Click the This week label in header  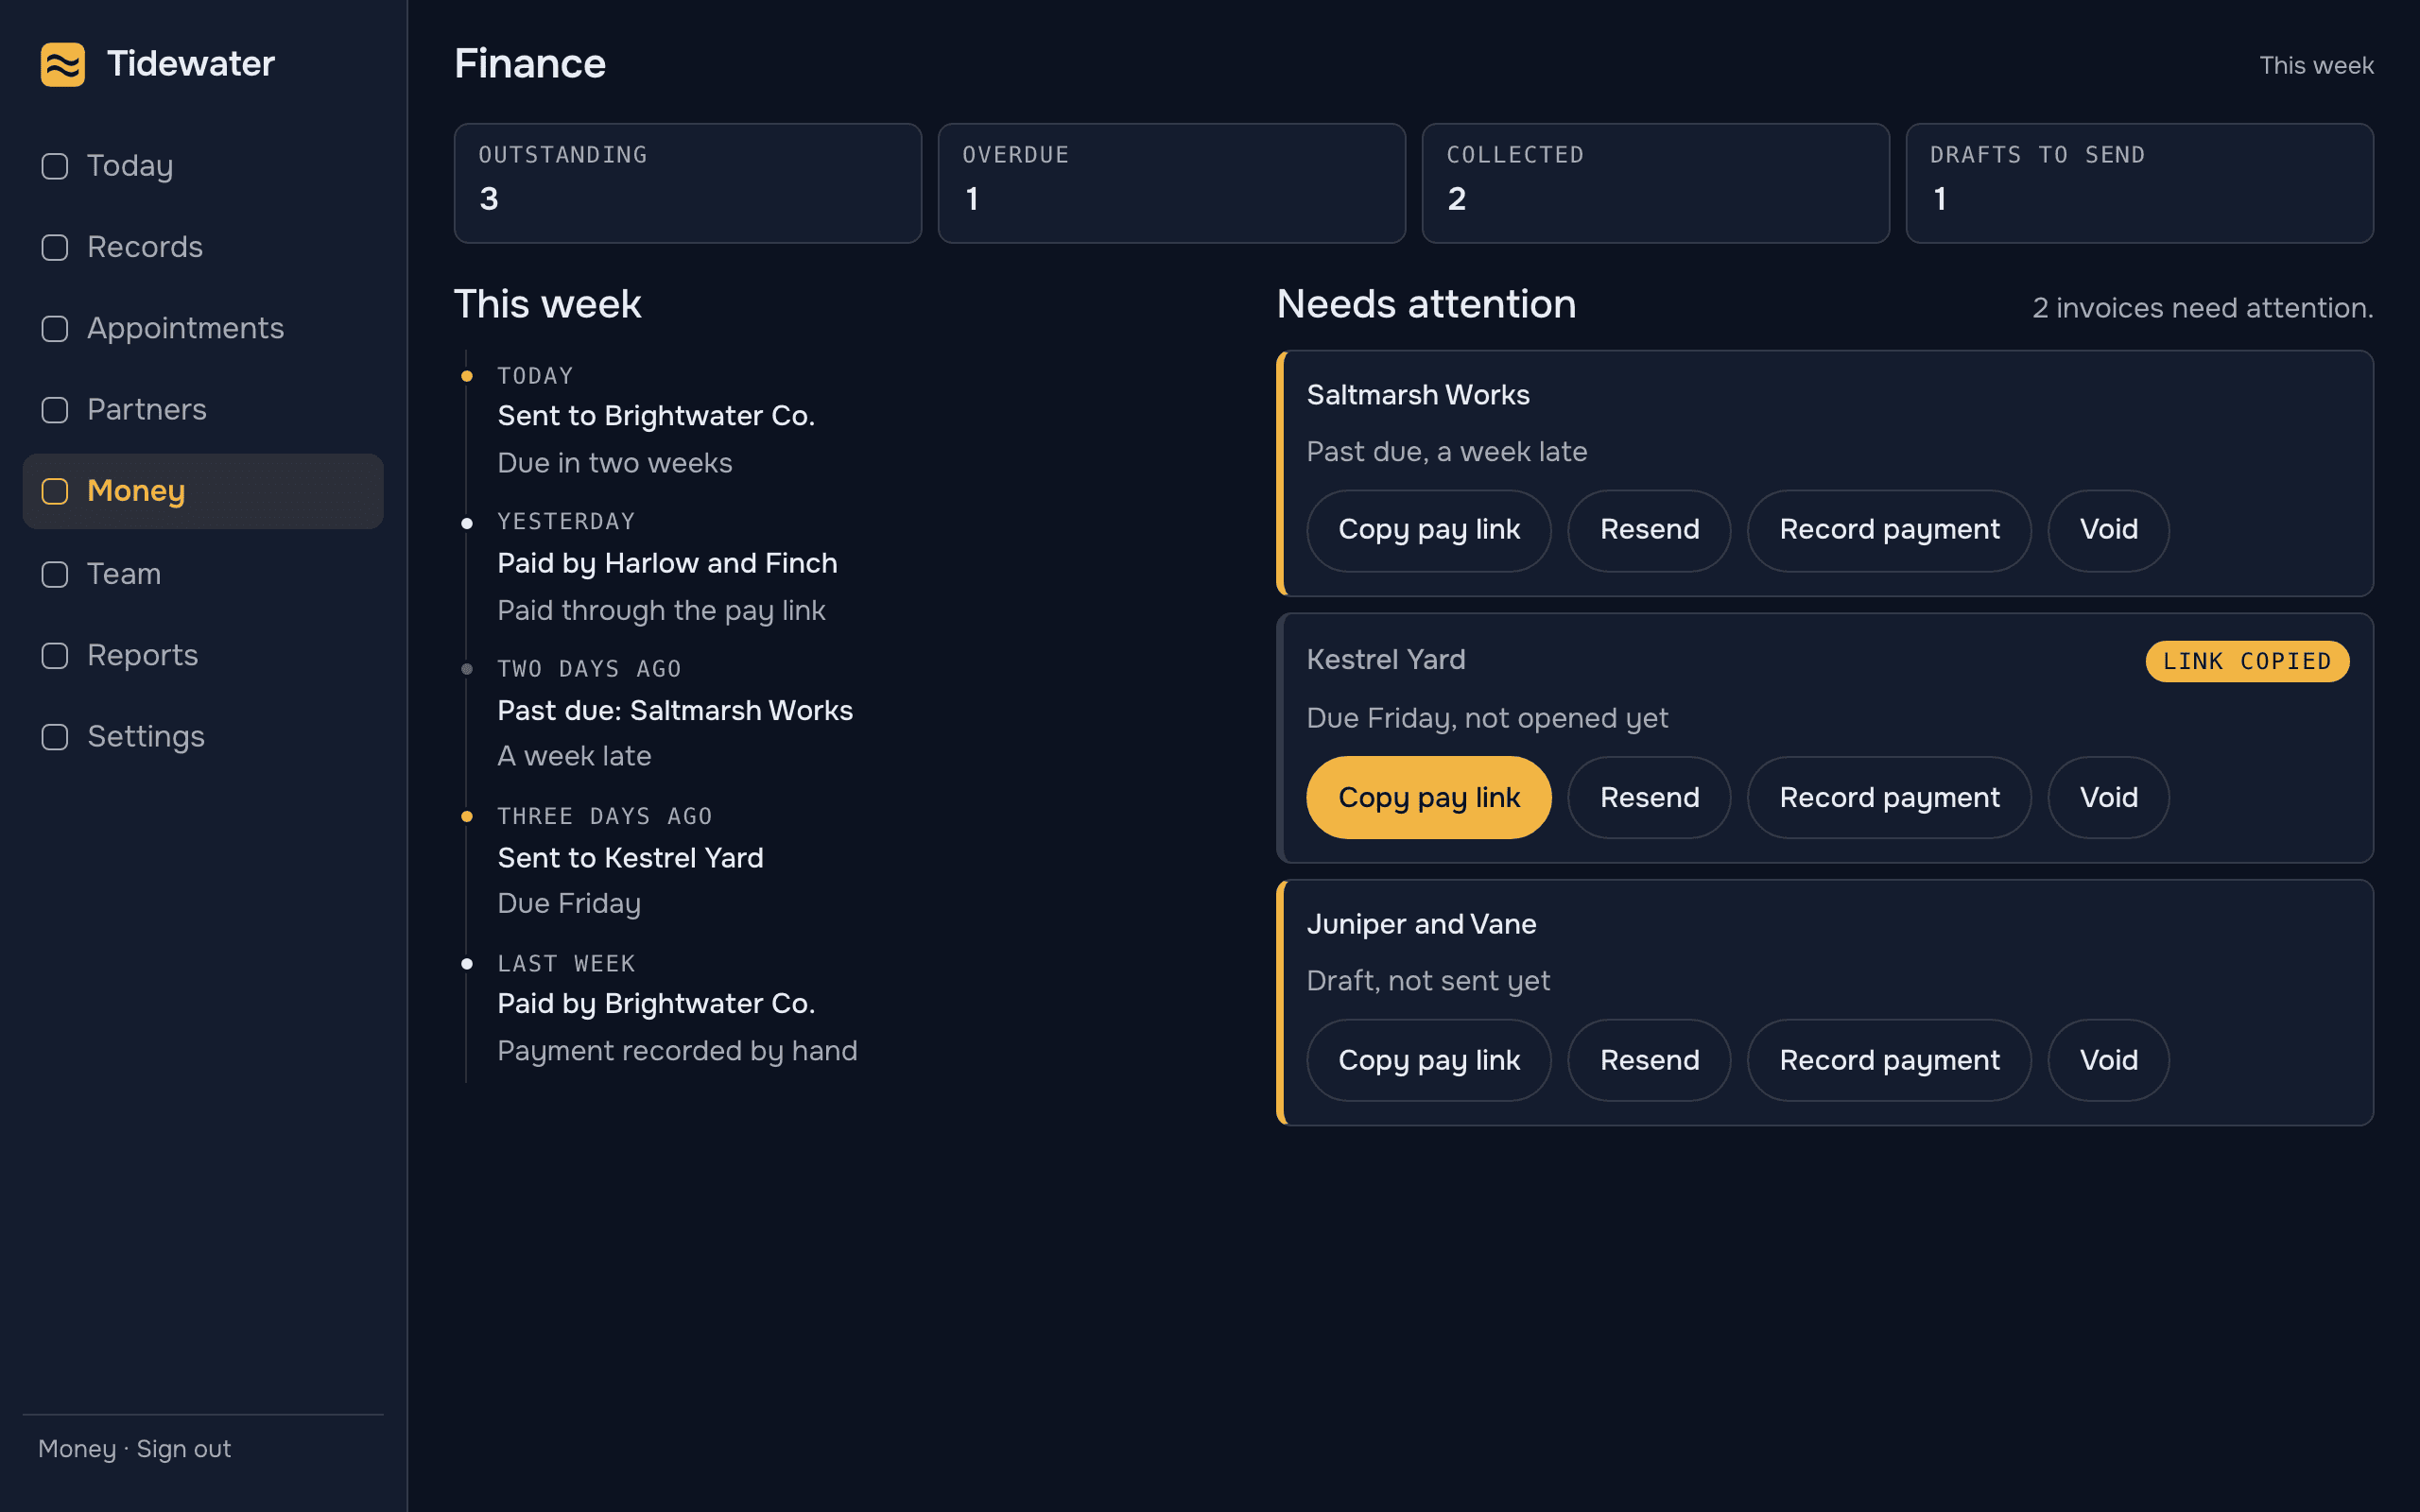click(2316, 66)
